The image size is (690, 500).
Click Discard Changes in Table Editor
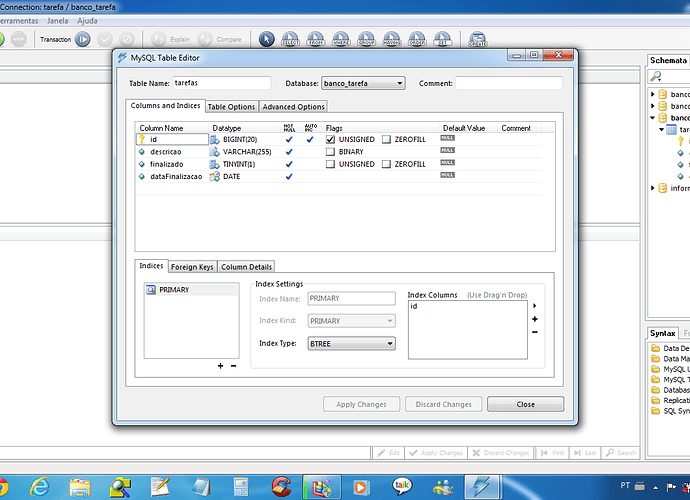click(443, 404)
